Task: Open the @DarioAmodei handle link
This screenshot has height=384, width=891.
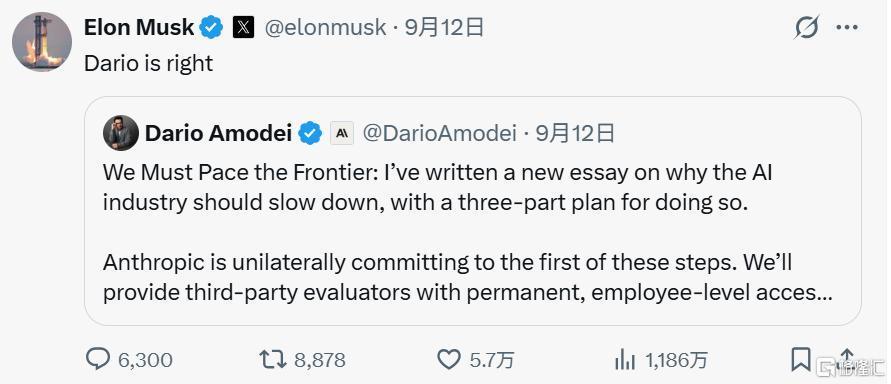Action: (439, 133)
